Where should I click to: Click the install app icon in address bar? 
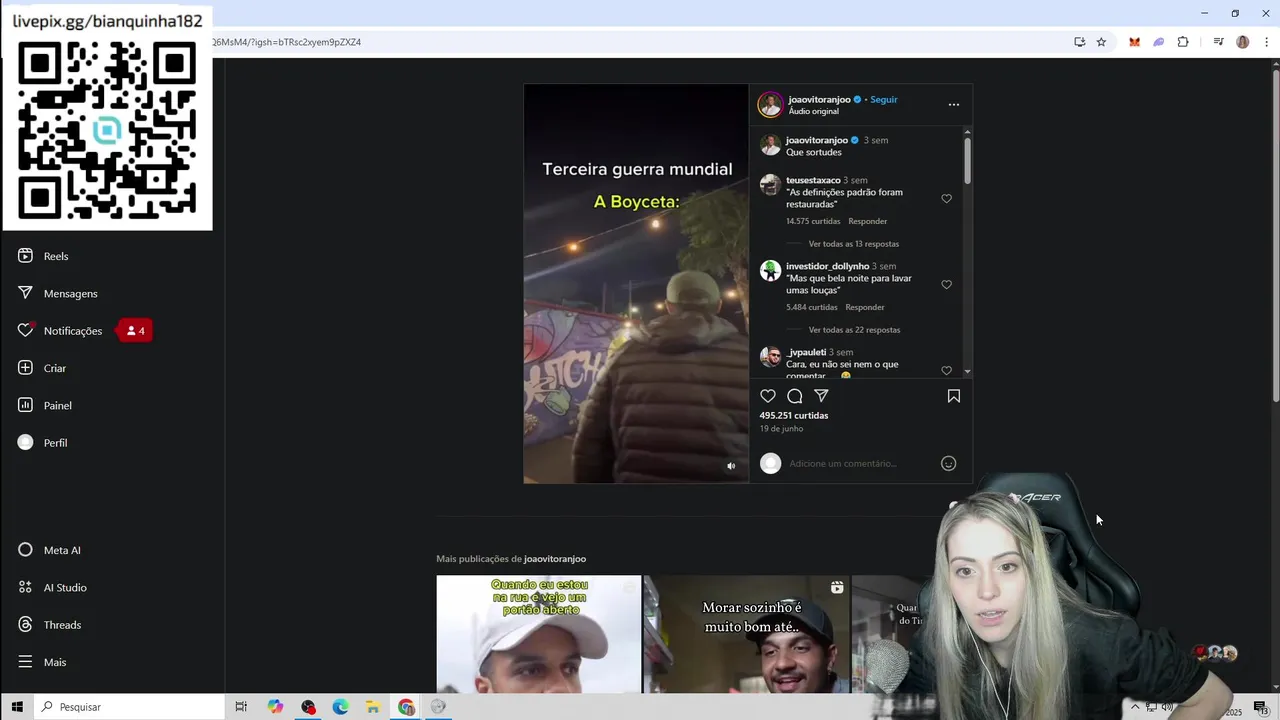click(1079, 42)
